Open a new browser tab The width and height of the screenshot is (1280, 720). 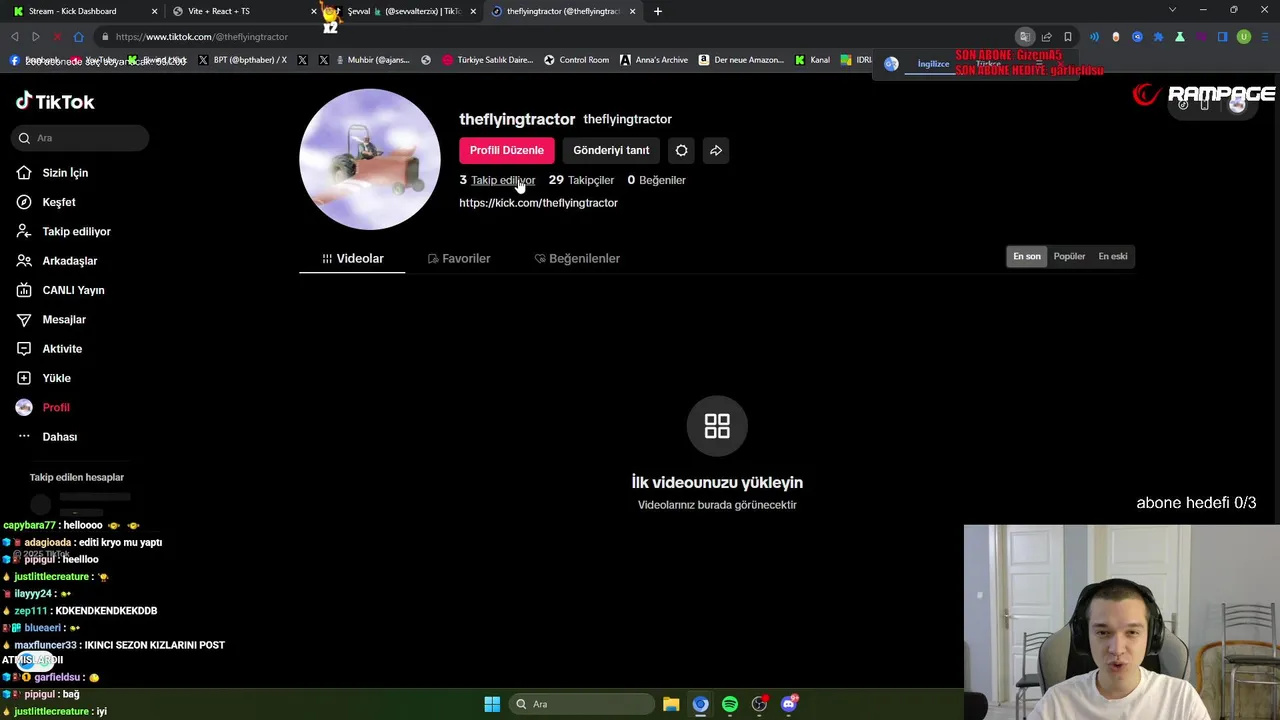tap(657, 11)
